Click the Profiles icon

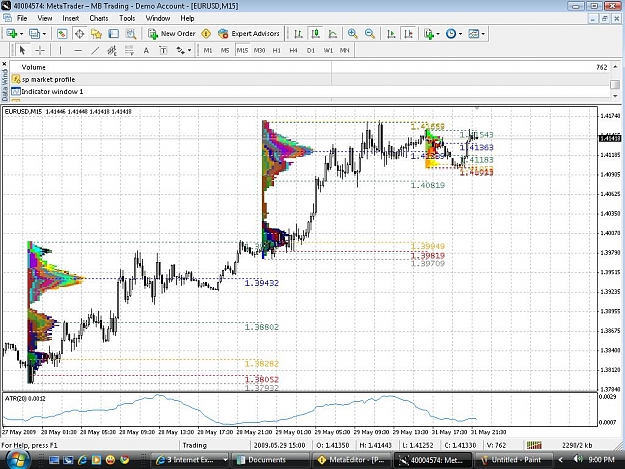(x=34, y=34)
